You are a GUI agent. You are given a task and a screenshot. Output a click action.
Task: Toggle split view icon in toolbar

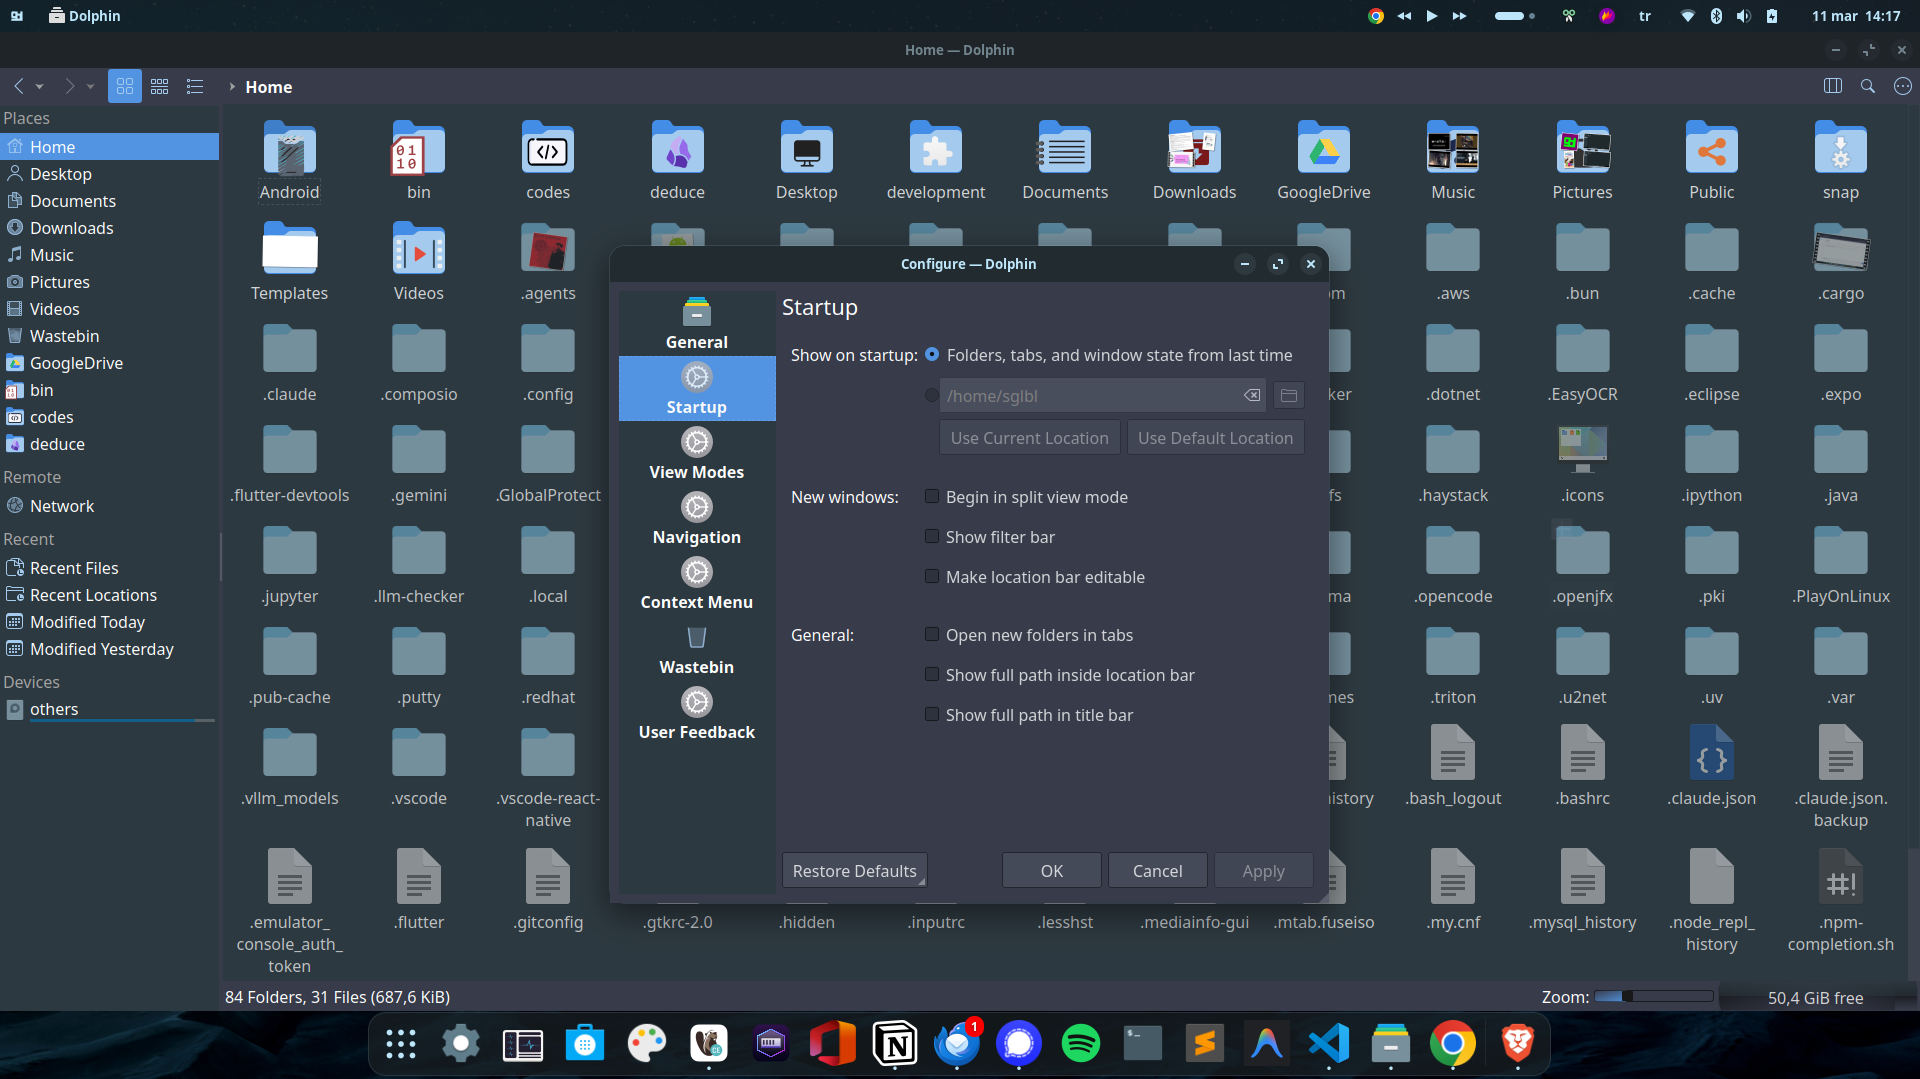coord(1832,87)
